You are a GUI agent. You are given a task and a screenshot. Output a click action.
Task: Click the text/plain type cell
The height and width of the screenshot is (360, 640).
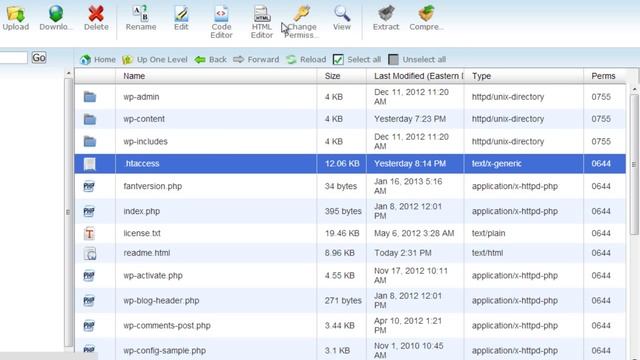coord(488,233)
